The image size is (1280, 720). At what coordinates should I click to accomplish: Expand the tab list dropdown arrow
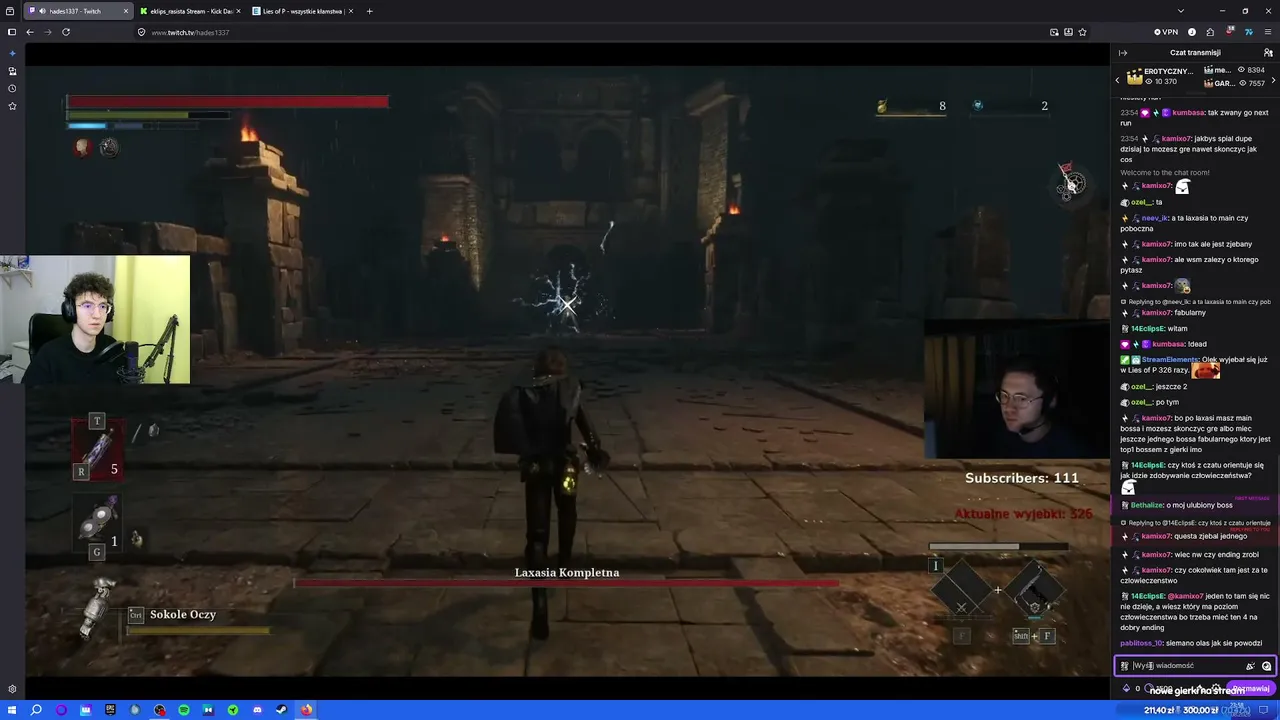tap(1181, 11)
